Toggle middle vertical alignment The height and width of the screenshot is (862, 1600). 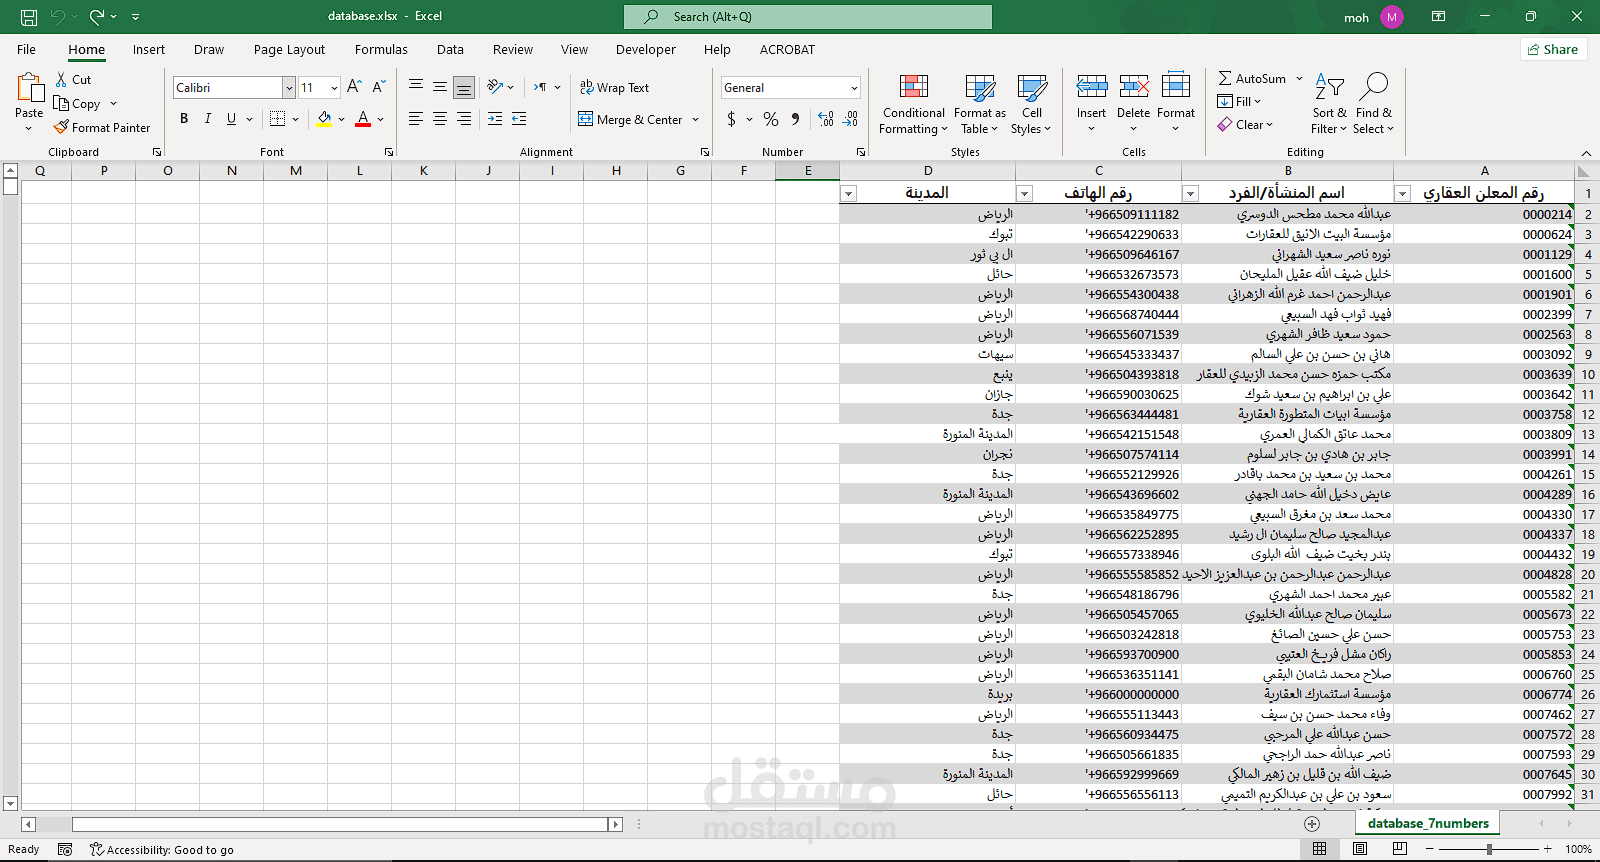pos(440,87)
